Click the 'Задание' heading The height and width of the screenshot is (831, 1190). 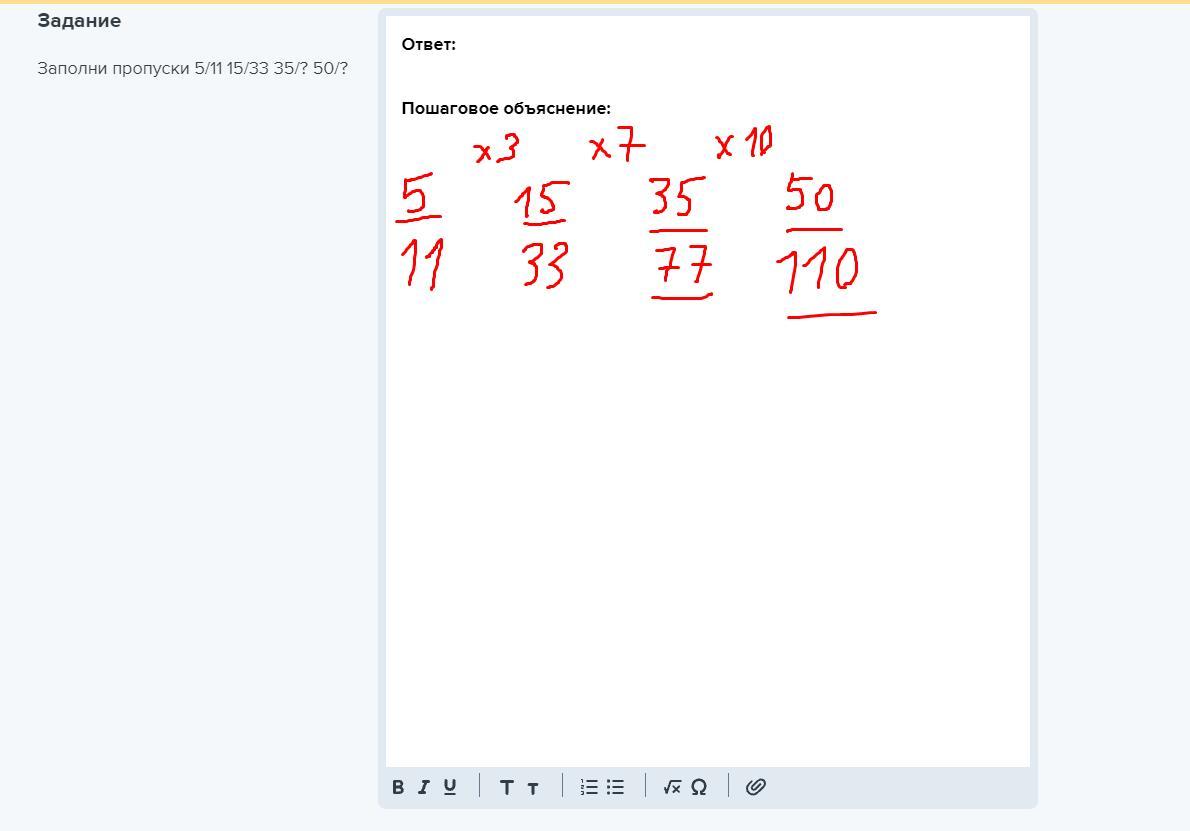[79, 20]
